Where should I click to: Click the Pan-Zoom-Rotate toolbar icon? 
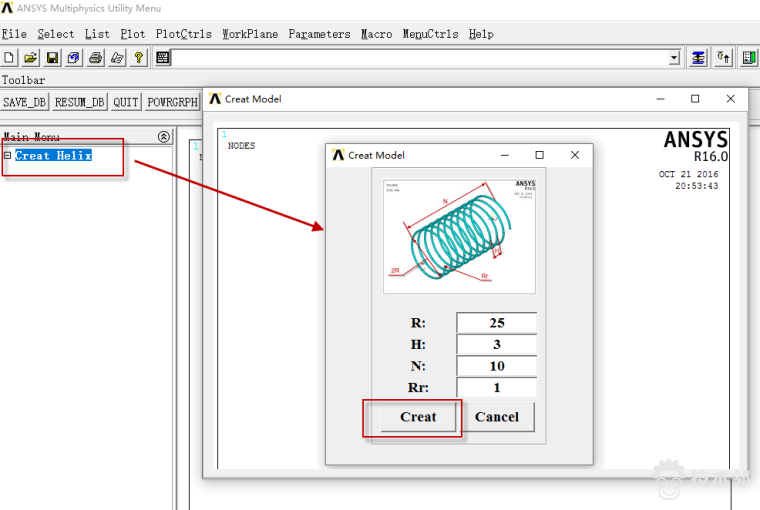(x=74, y=58)
